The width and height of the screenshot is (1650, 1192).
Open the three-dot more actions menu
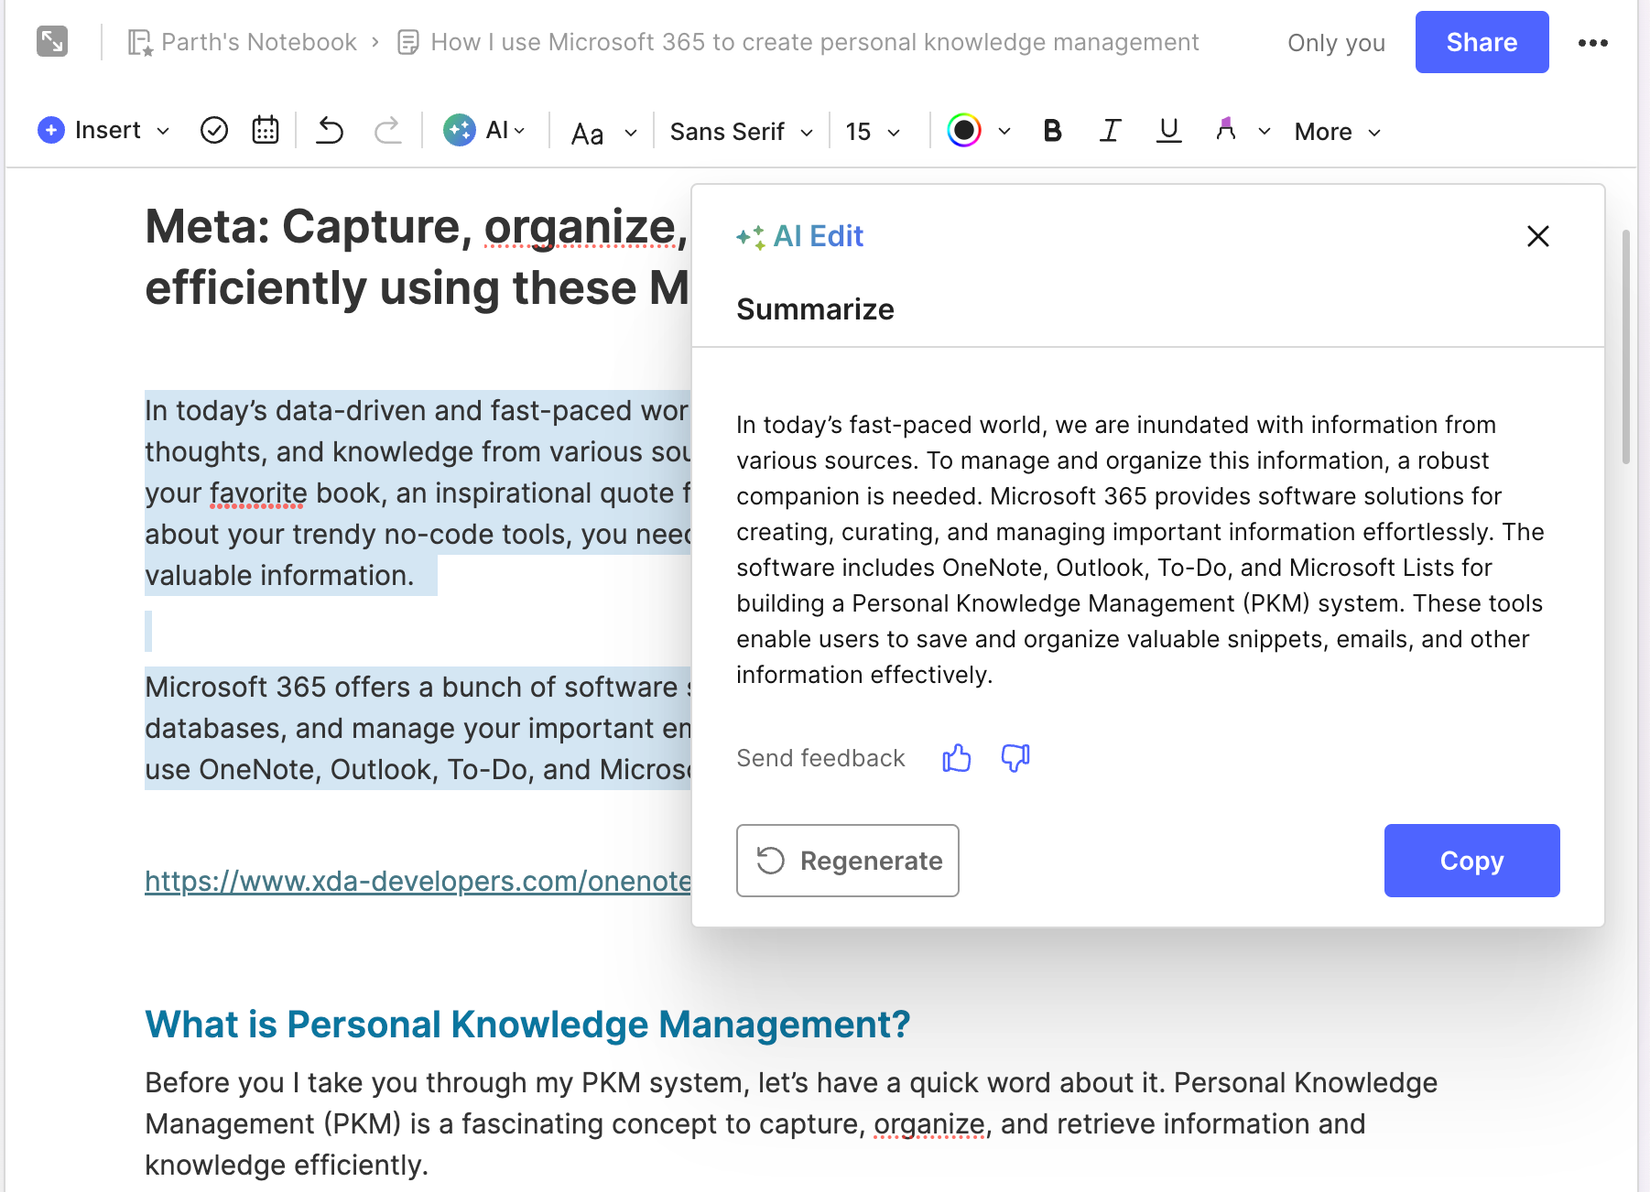pyautogui.click(x=1593, y=43)
